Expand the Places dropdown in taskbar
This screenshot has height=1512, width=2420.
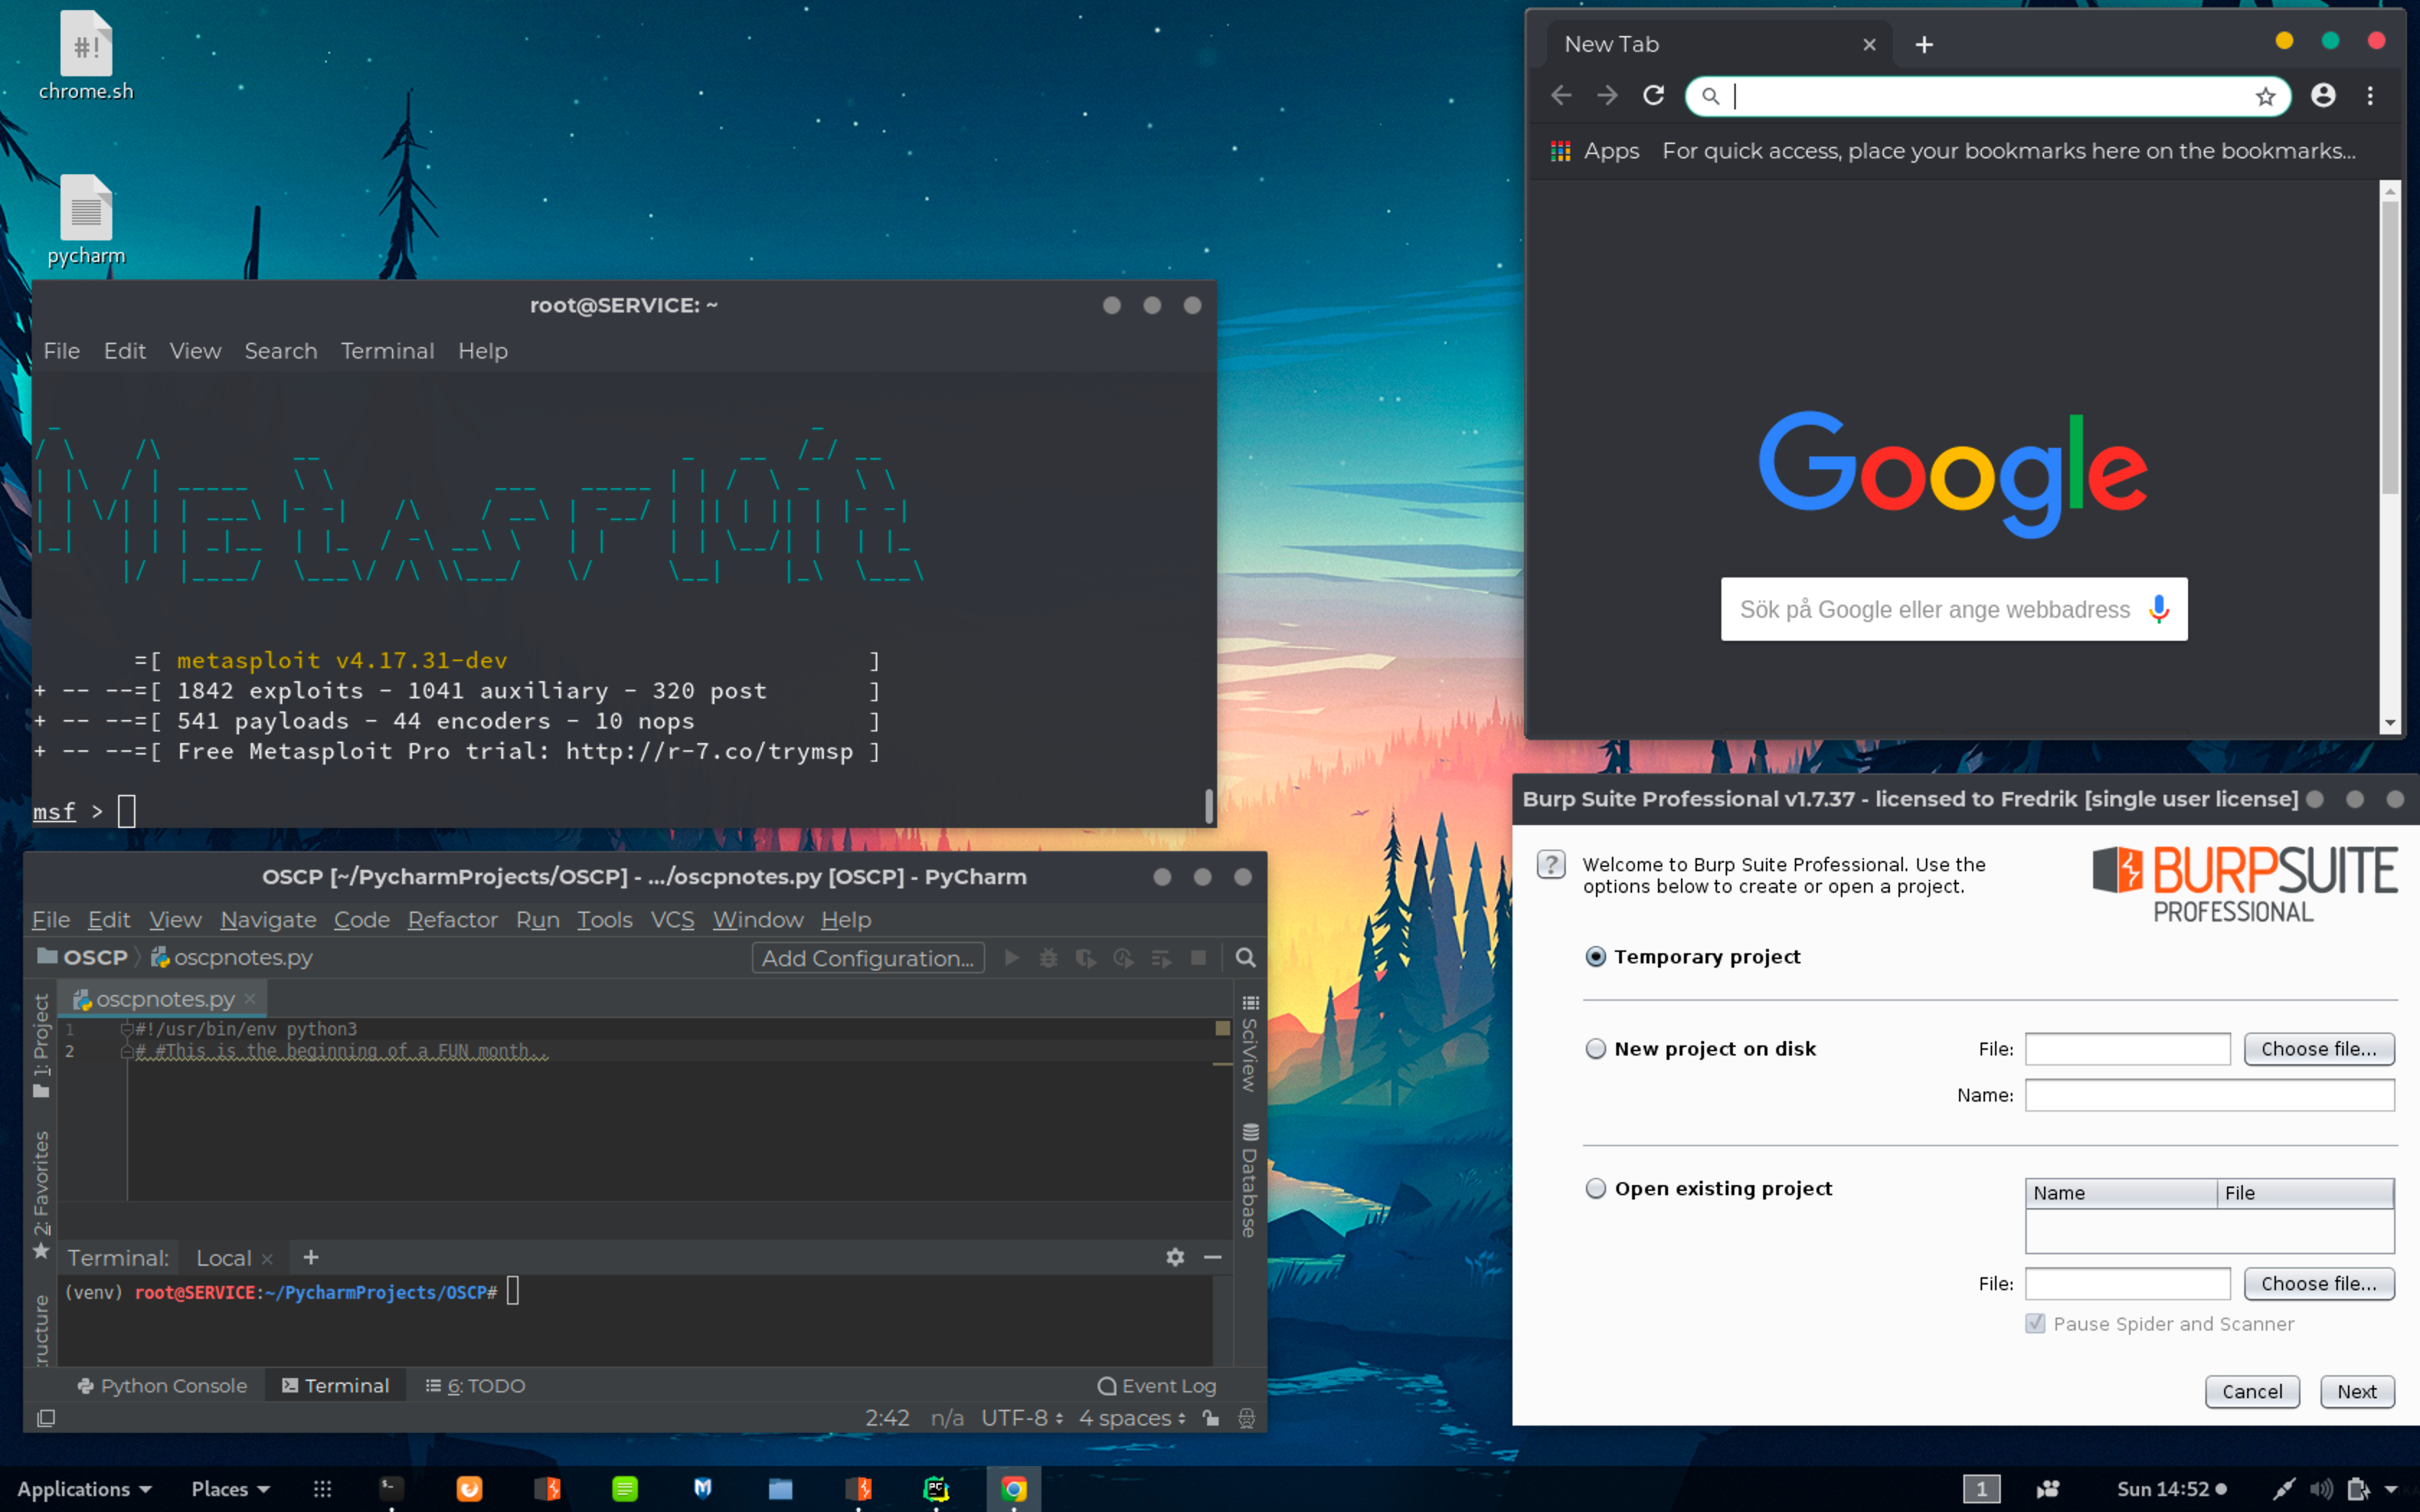pos(230,1489)
